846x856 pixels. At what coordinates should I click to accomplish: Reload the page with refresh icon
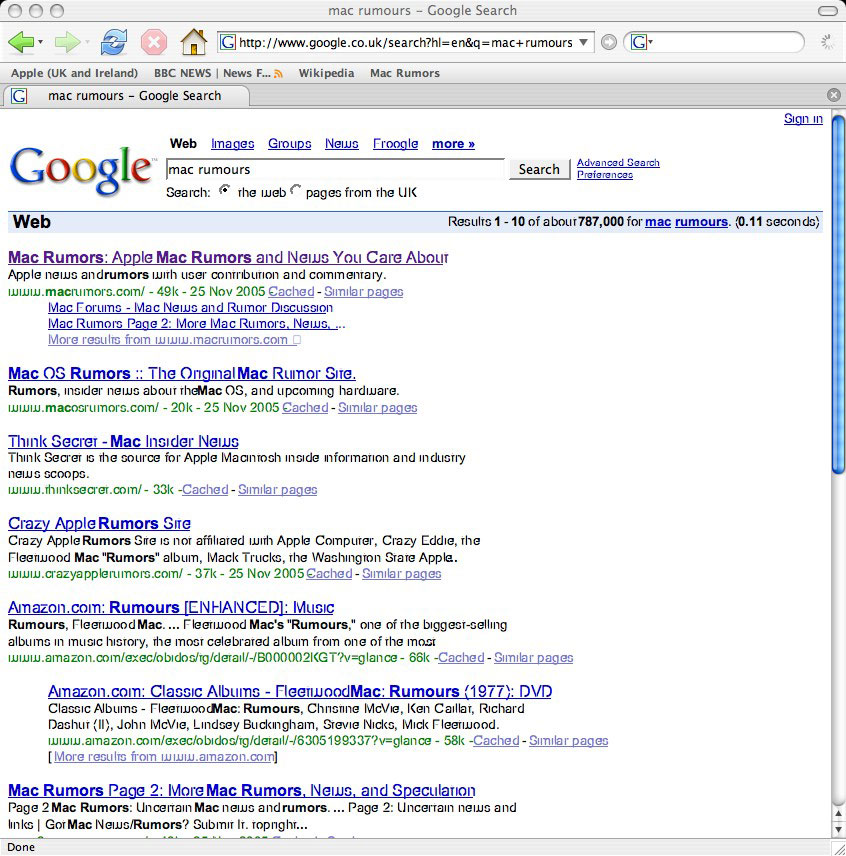pos(114,42)
